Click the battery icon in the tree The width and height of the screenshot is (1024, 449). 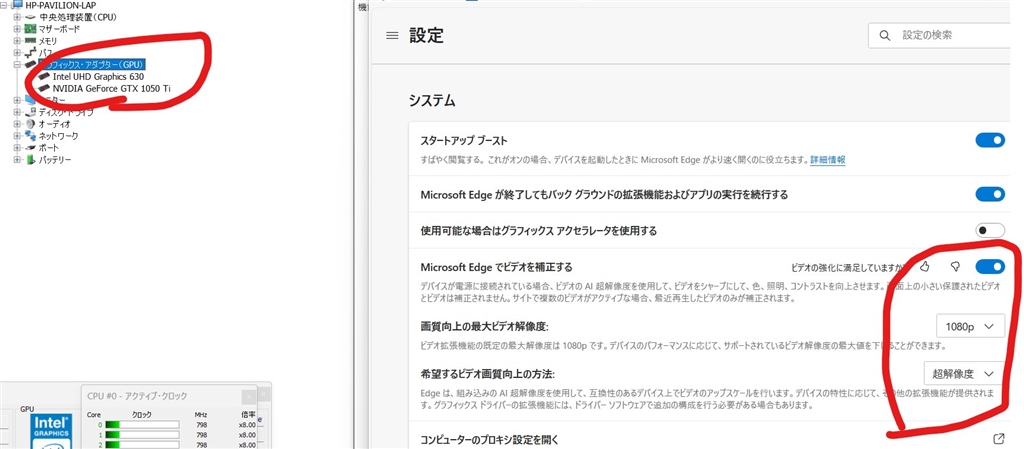[30, 160]
